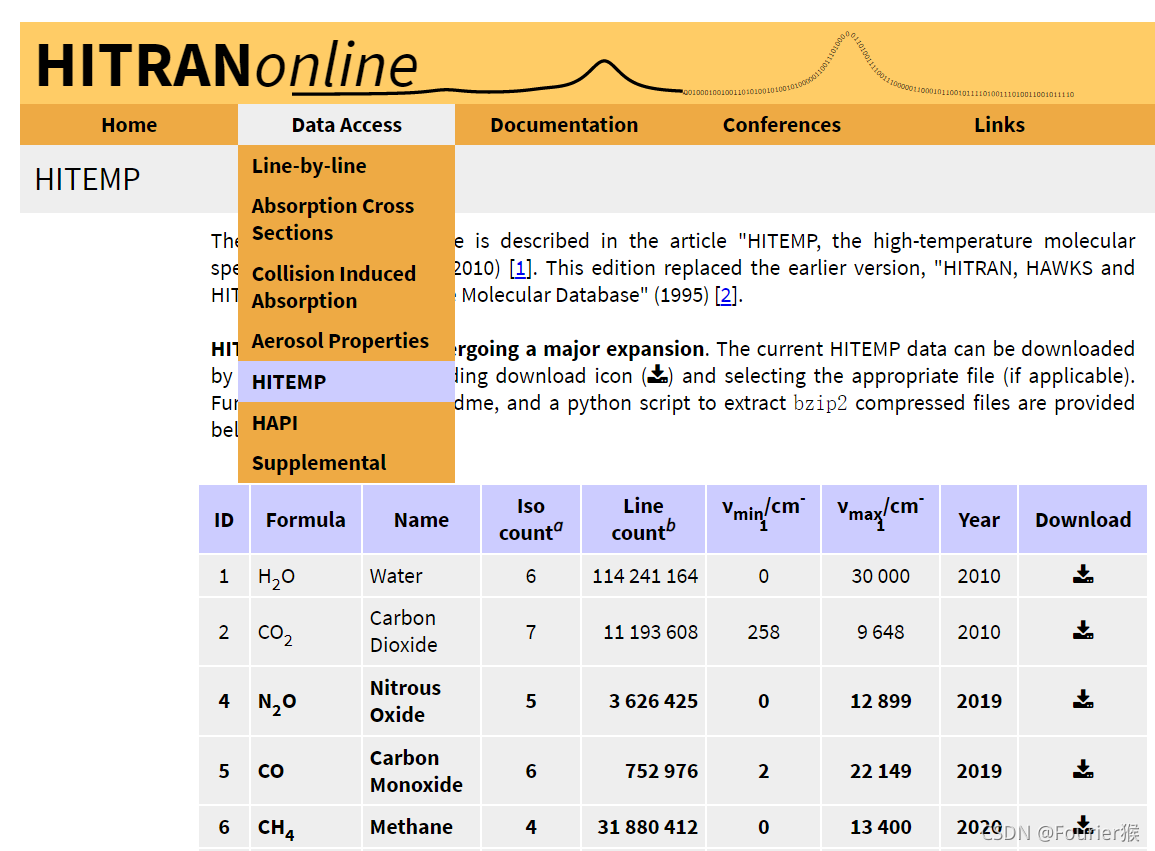Click the Water name cell
The image size is (1155, 851).
coord(421,576)
